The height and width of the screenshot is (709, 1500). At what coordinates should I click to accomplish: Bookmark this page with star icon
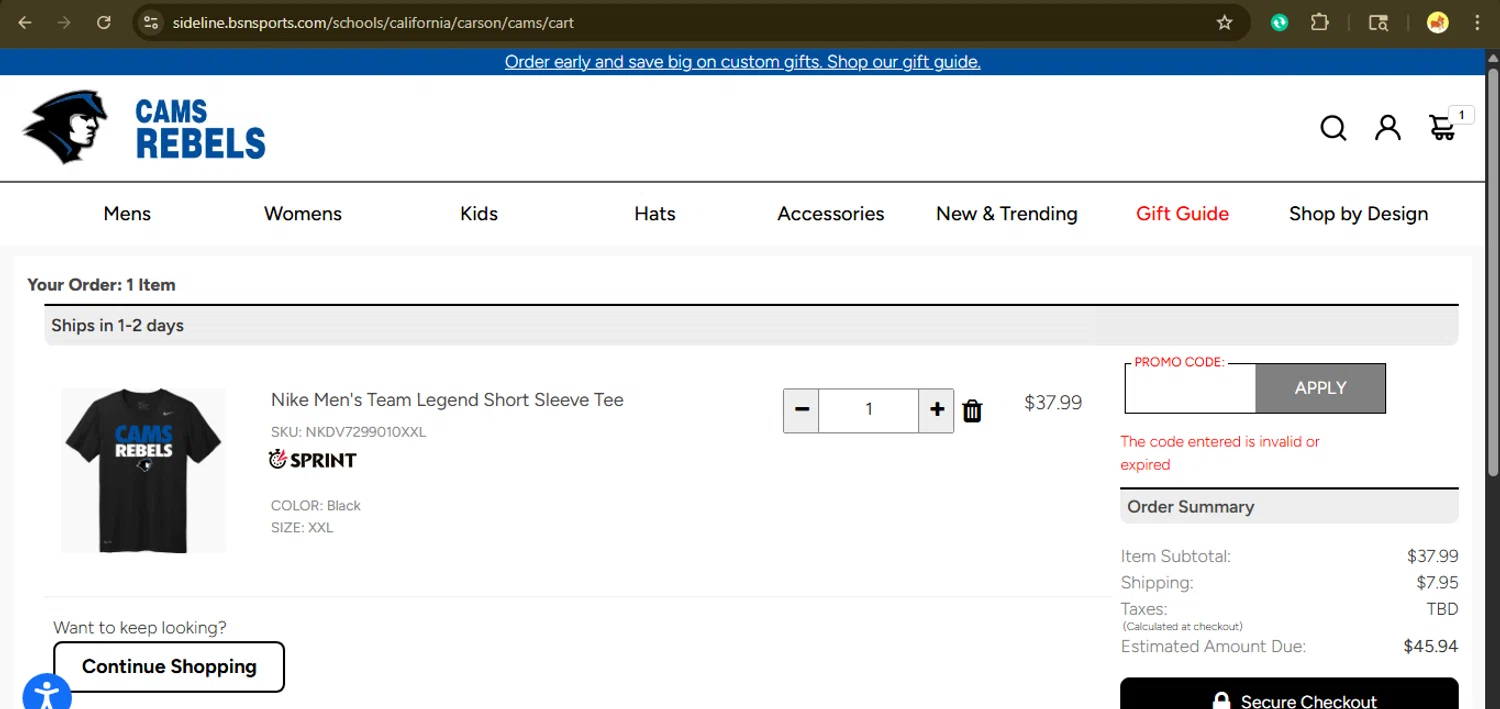click(x=1224, y=22)
